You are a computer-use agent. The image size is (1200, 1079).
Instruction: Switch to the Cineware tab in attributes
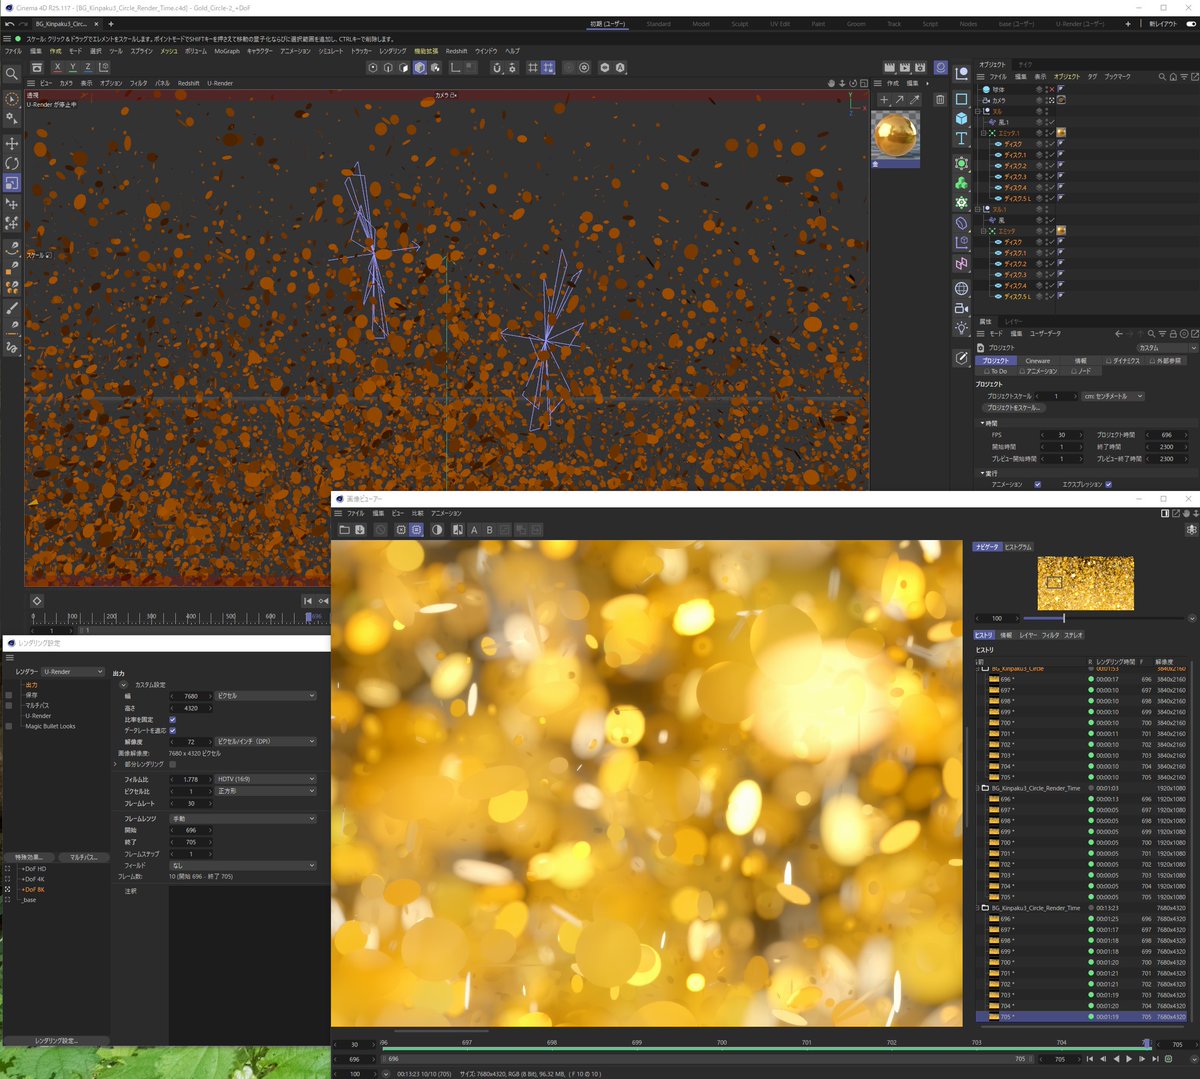[x=1038, y=361]
